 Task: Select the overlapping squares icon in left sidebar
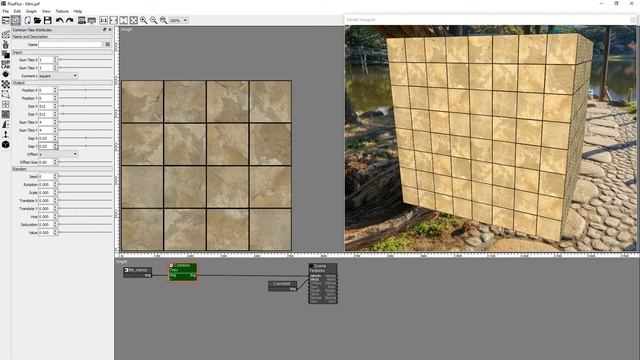(x=6, y=54)
